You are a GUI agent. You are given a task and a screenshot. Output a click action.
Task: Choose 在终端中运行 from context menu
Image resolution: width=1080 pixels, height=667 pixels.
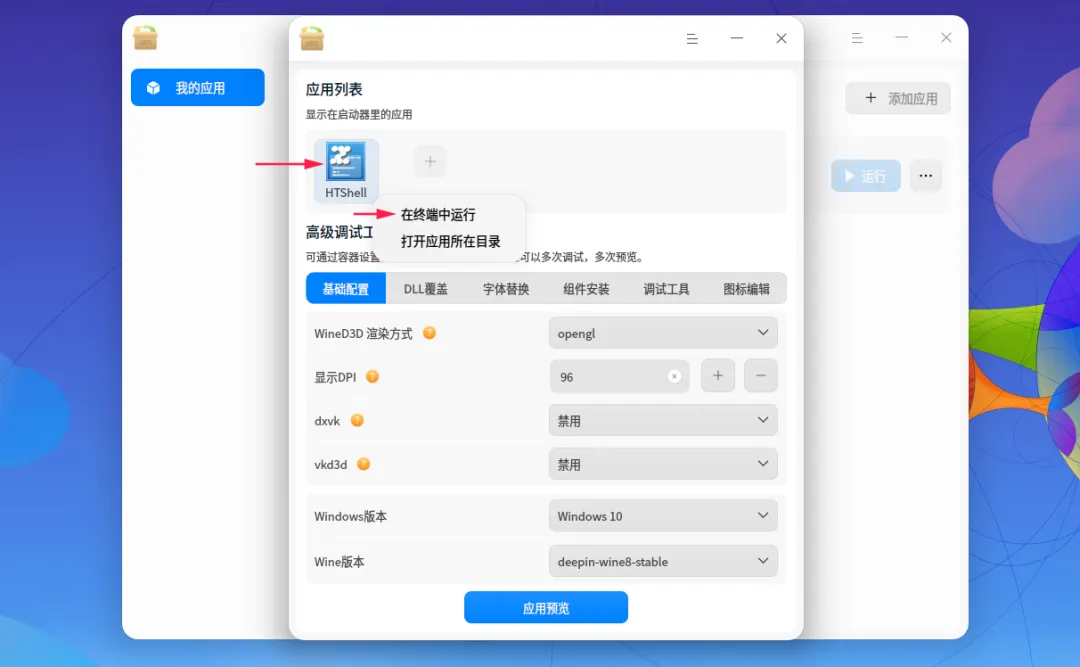pyautogui.click(x=438, y=214)
